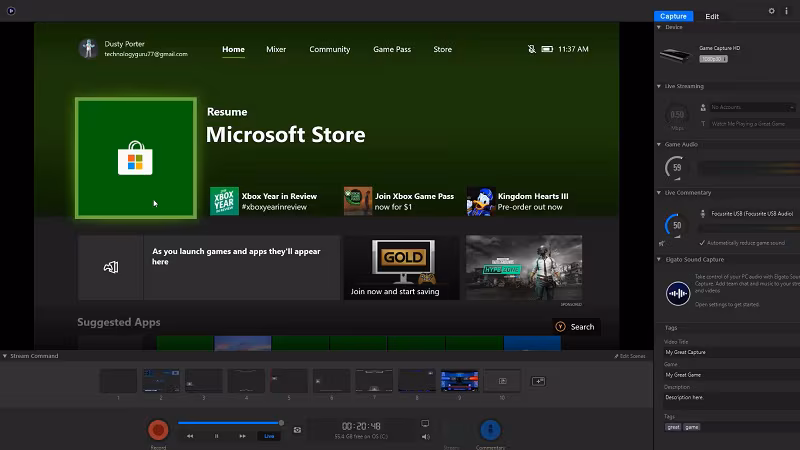Collapse the Game Audio section
The image size is (800, 450).
(659, 144)
